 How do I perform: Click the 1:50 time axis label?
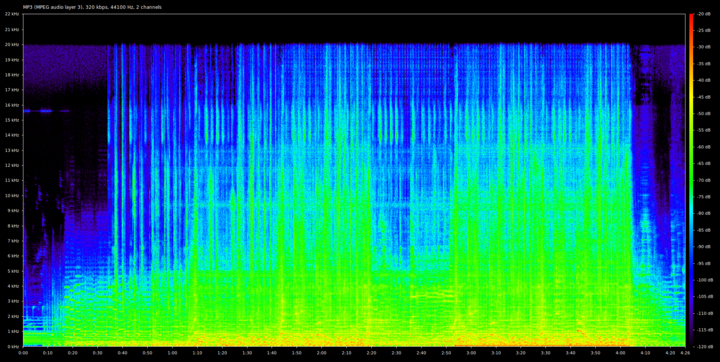tap(297, 353)
